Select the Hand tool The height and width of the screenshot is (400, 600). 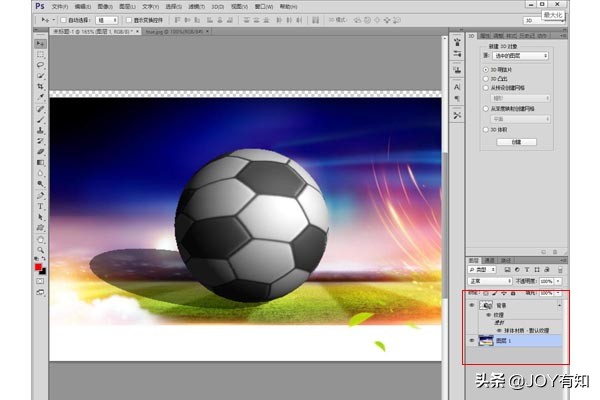point(40,240)
